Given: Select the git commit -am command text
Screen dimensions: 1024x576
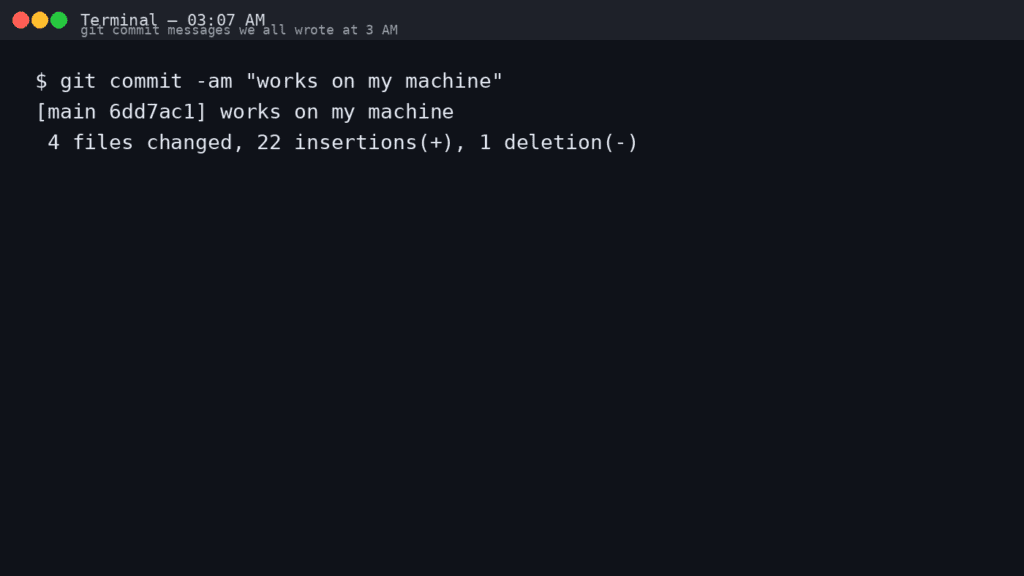Looking at the screenshot, I should pyautogui.click(x=145, y=81).
